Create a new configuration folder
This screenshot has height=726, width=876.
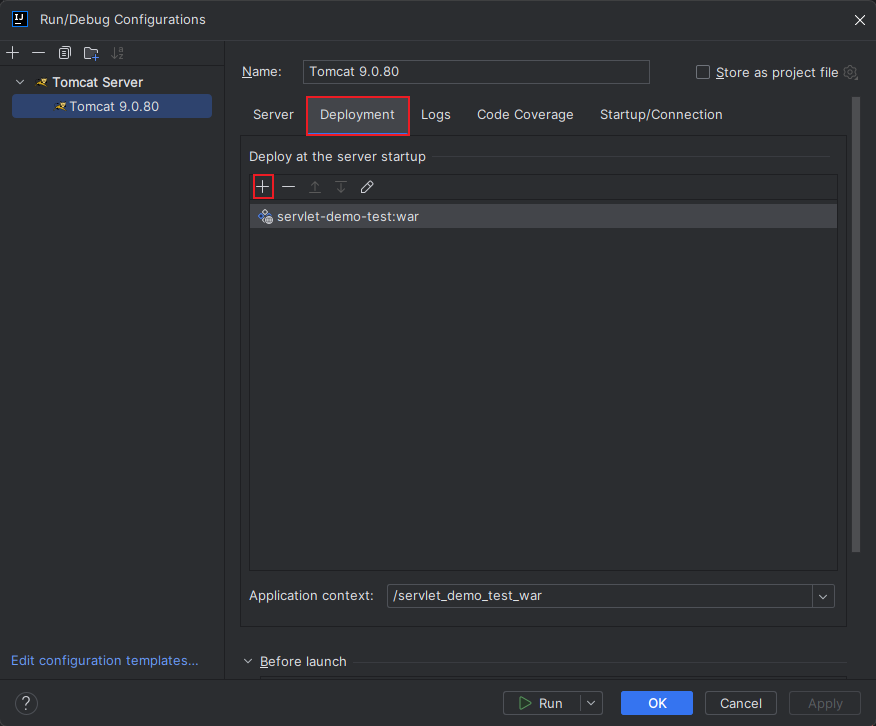pyautogui.click(x=91, y=52)
